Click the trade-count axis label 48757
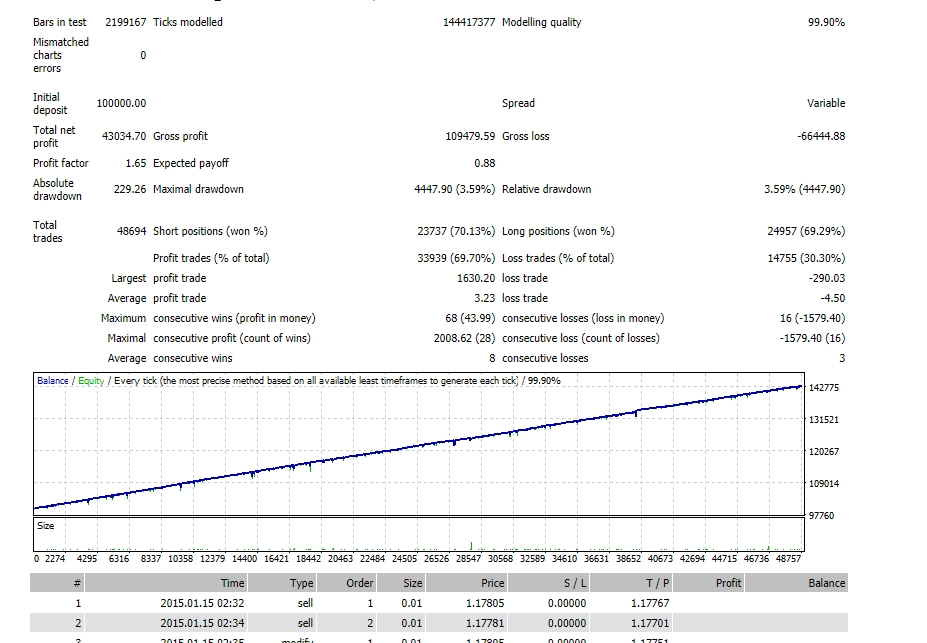The image size is (927, 643). 788,559
